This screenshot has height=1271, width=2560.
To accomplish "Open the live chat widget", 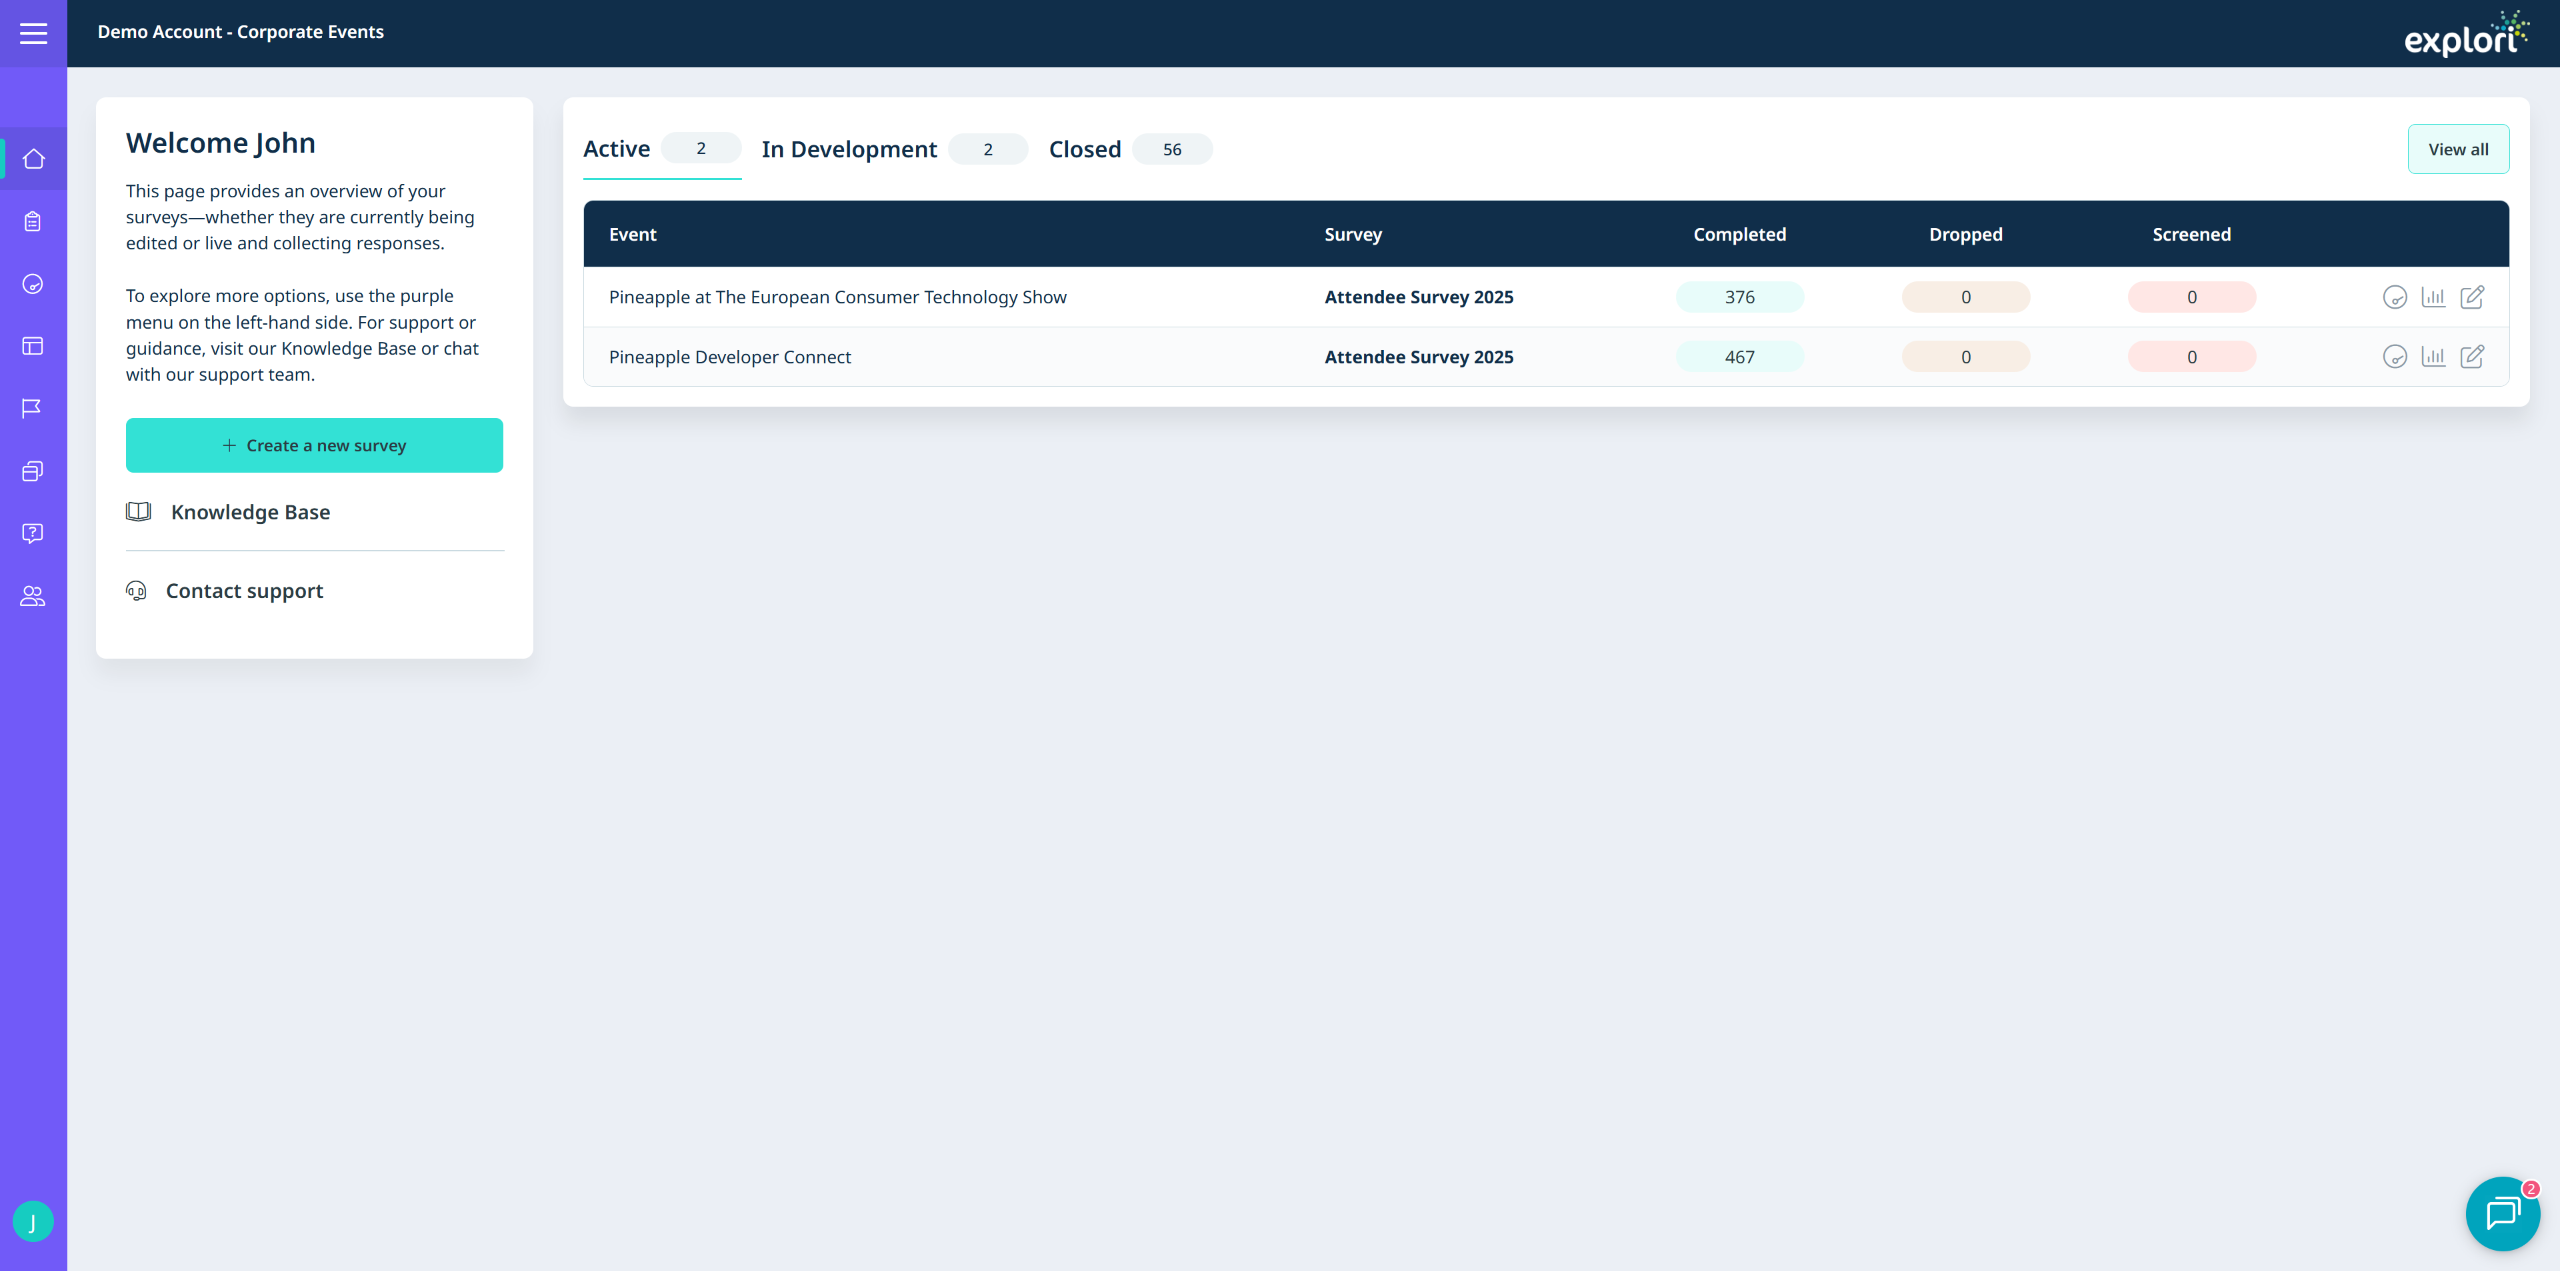I will point(2503,1213).
